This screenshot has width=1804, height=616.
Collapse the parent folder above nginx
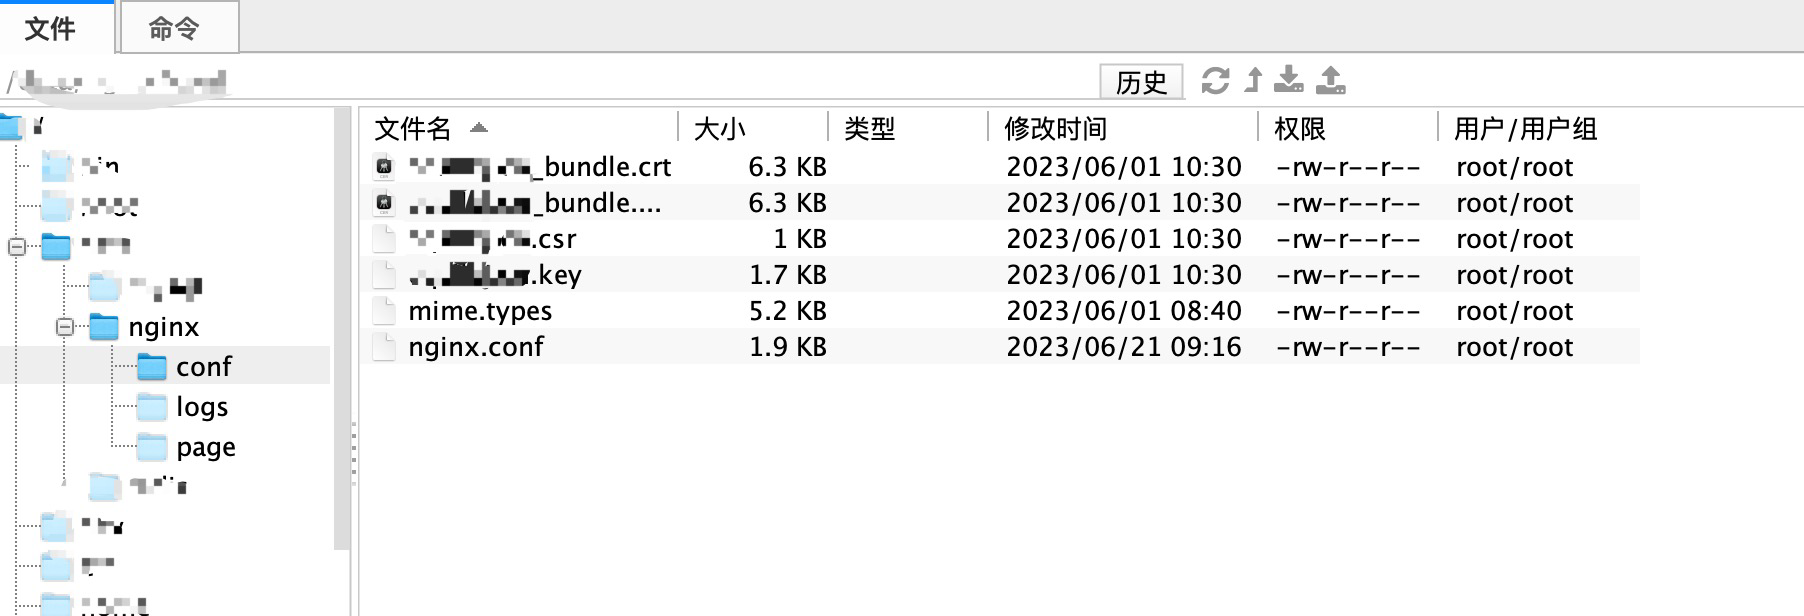(x=17, y=246)
